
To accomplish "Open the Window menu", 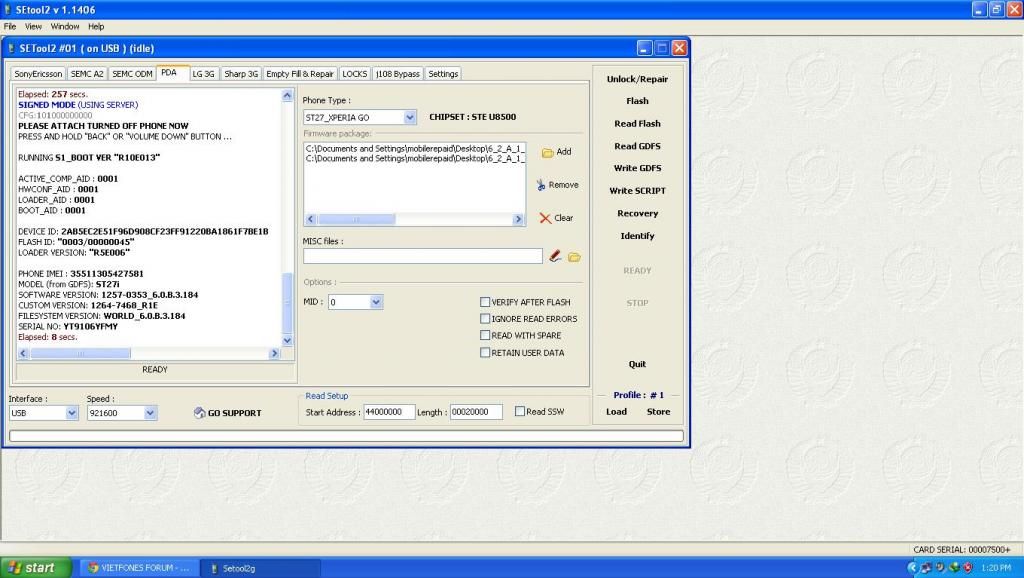I will pyautogui.click(x=65, y=27).
